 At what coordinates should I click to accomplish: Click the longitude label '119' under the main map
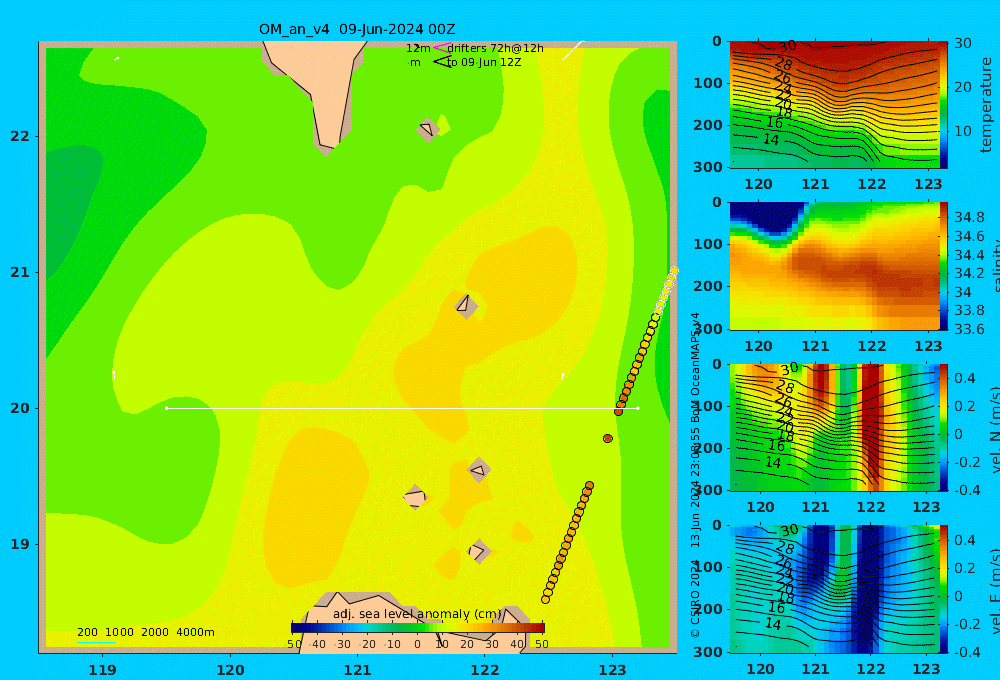(x=103, y=670)
